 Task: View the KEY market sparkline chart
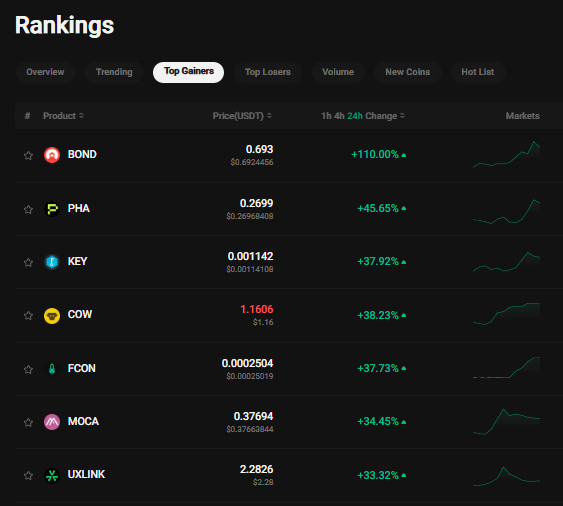coord(506,262)
